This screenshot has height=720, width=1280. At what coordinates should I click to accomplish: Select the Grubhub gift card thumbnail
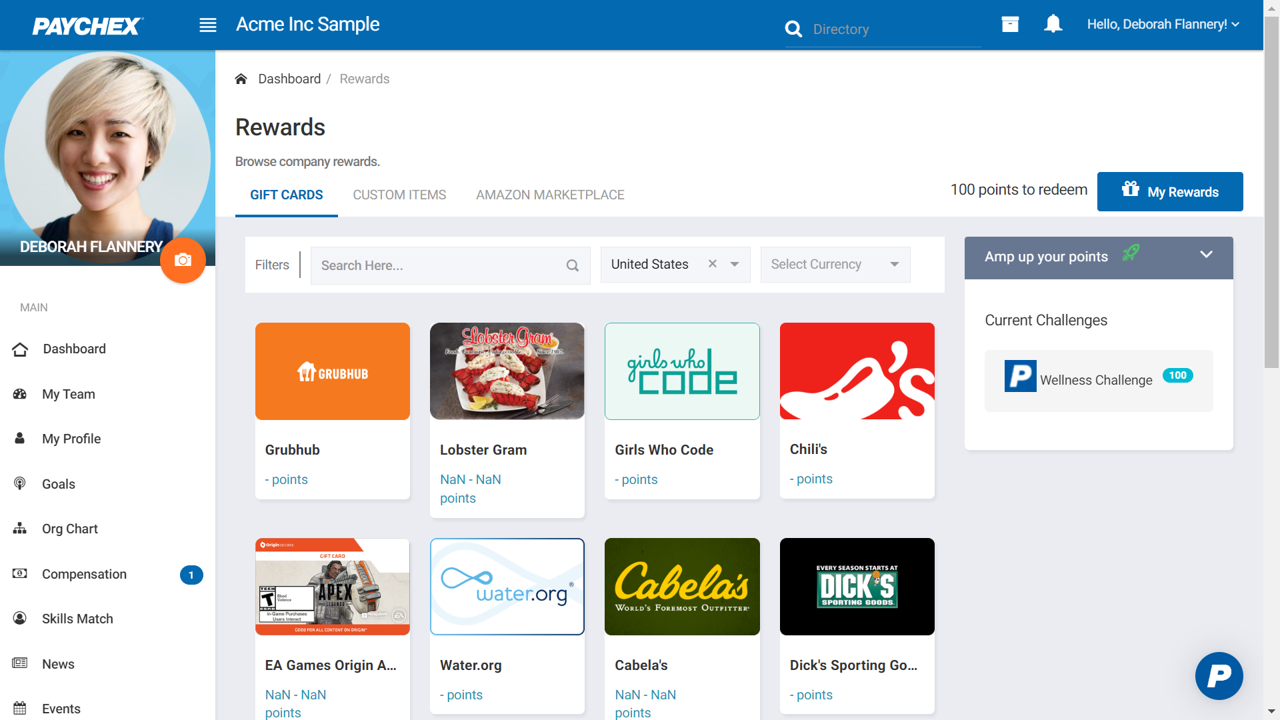click(x=332, y=371)
